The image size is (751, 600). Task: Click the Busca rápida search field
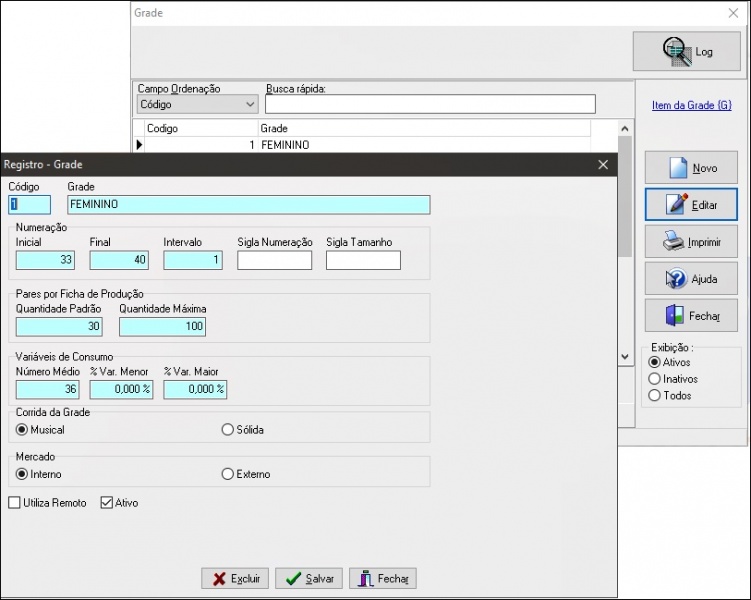pyautogui.click(x=430, y=104)
